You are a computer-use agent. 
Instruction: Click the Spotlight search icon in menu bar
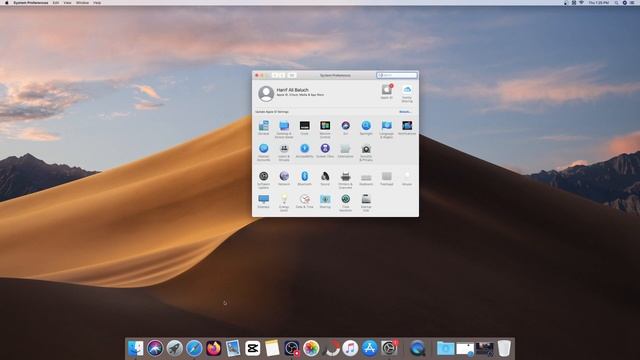click(x=616, y=2)
